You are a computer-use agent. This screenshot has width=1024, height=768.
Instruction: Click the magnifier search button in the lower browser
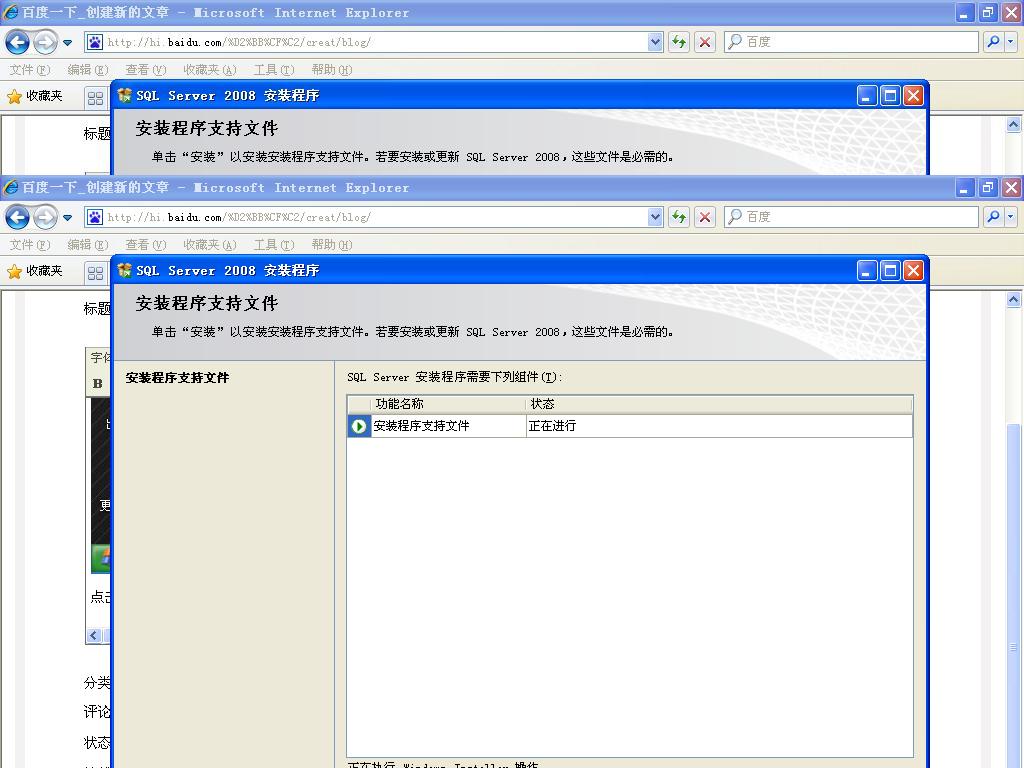(992, 217)
